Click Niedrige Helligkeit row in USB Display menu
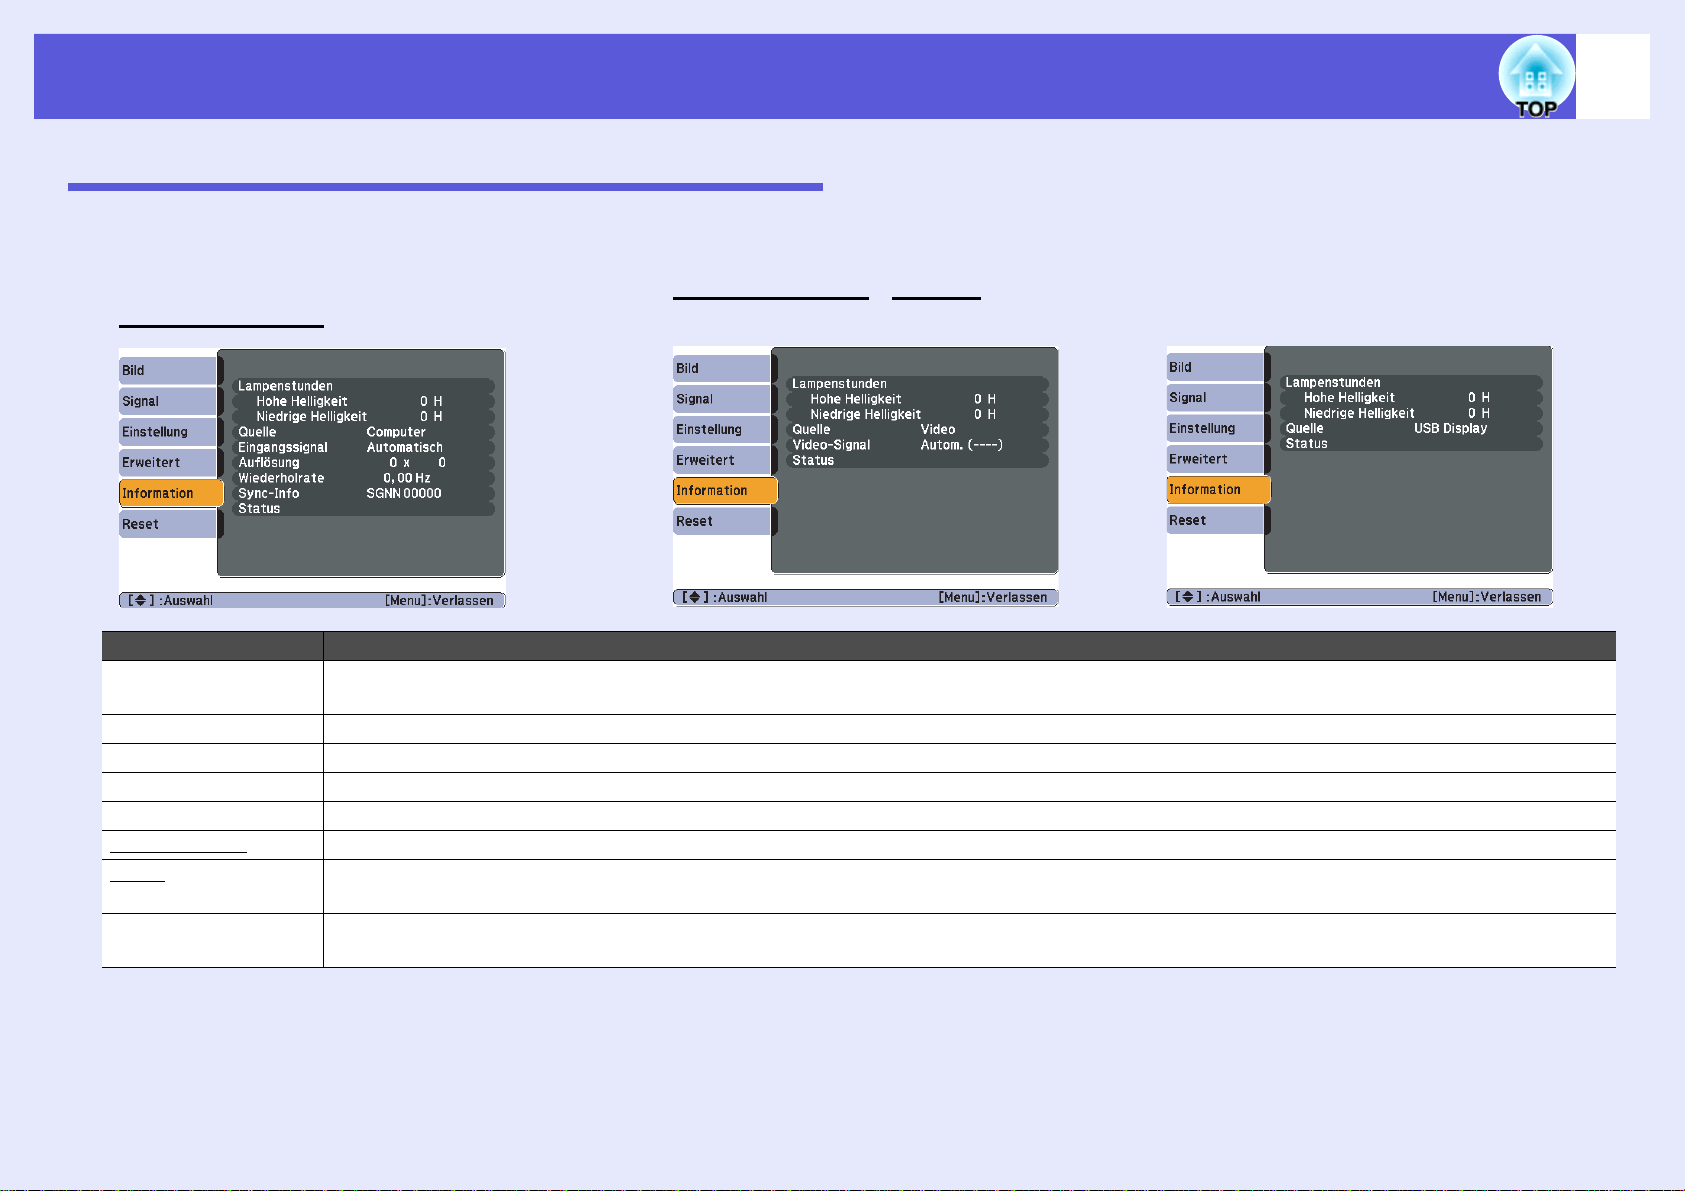Viewport: 1685px width, 1191px height. pos(1411,413)
